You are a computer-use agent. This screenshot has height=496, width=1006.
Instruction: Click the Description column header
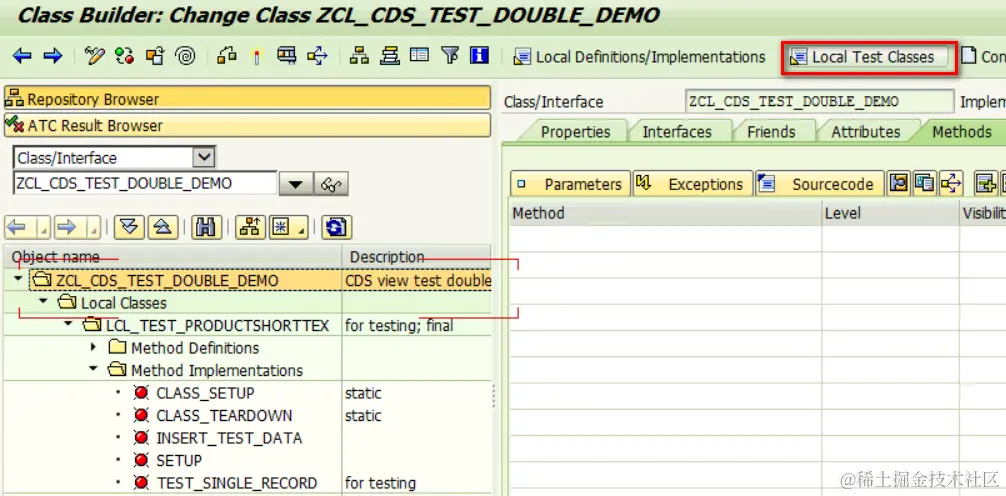point(417,257)
